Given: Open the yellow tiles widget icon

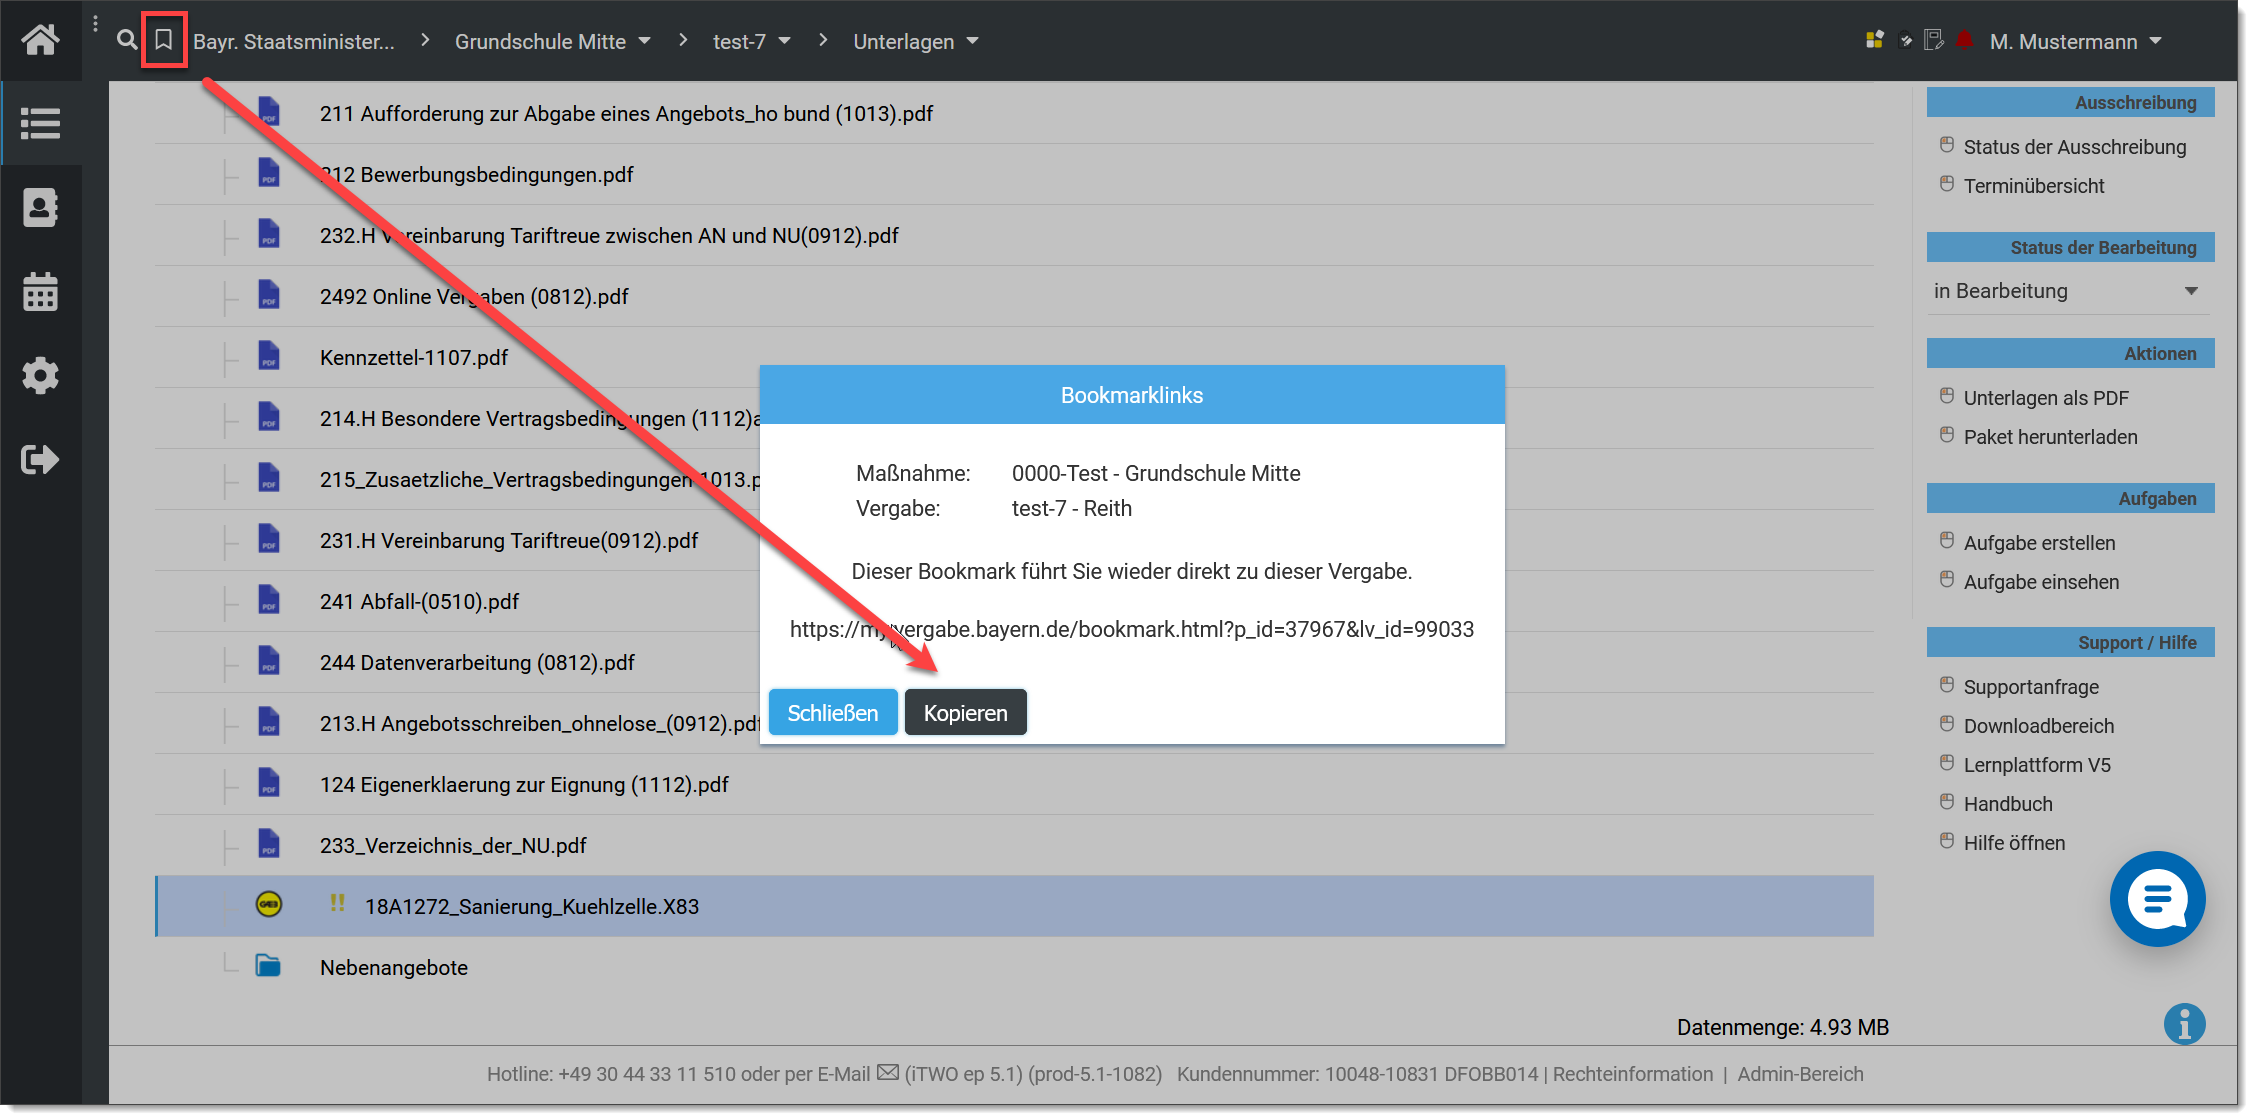Looking at the screenshot, I should pos(1875,40).
